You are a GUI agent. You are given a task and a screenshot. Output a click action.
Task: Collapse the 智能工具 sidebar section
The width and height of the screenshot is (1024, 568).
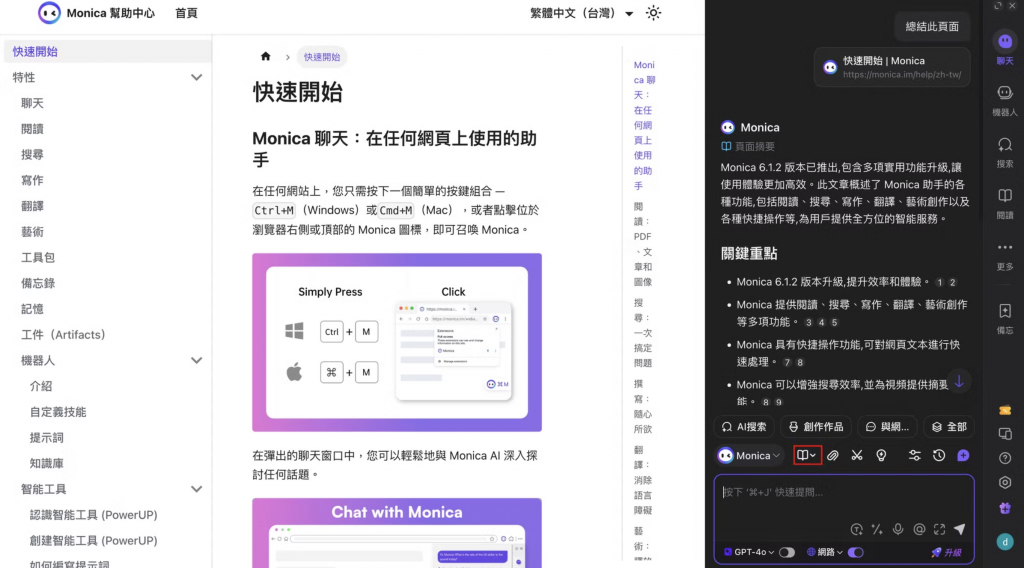point(196,489)
